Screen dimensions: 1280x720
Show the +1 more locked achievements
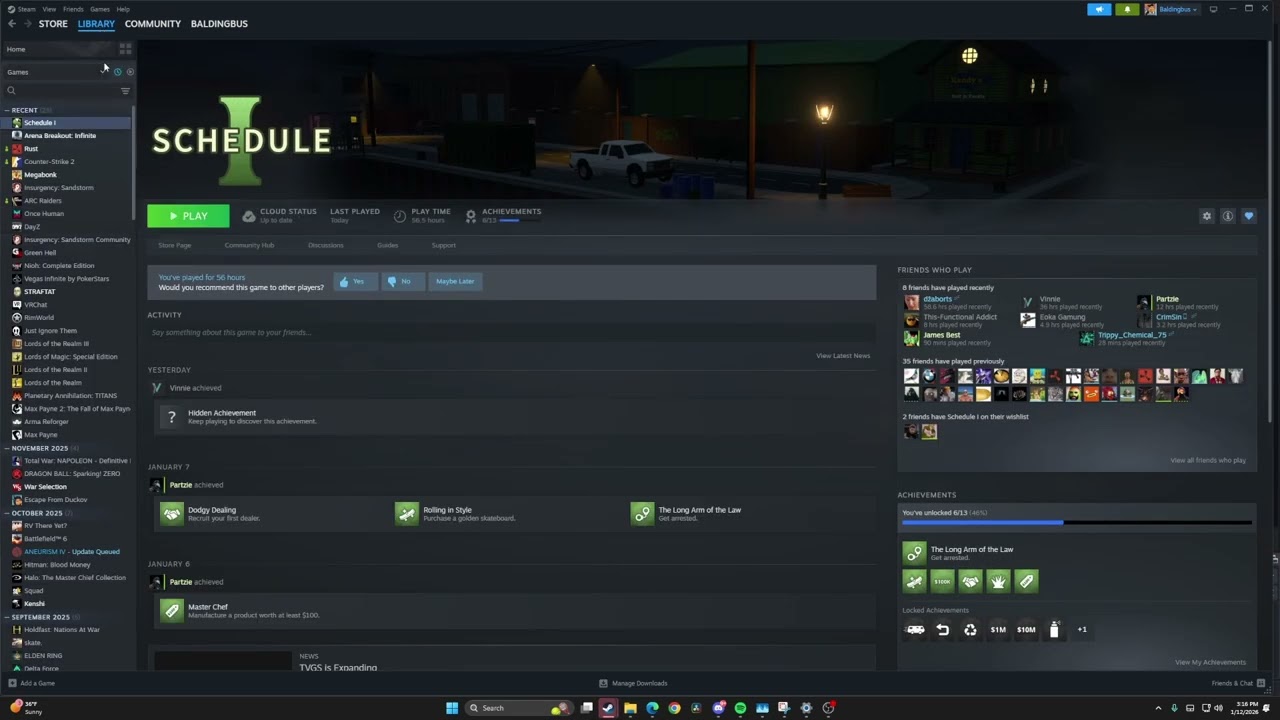(x=1082, y=630)
